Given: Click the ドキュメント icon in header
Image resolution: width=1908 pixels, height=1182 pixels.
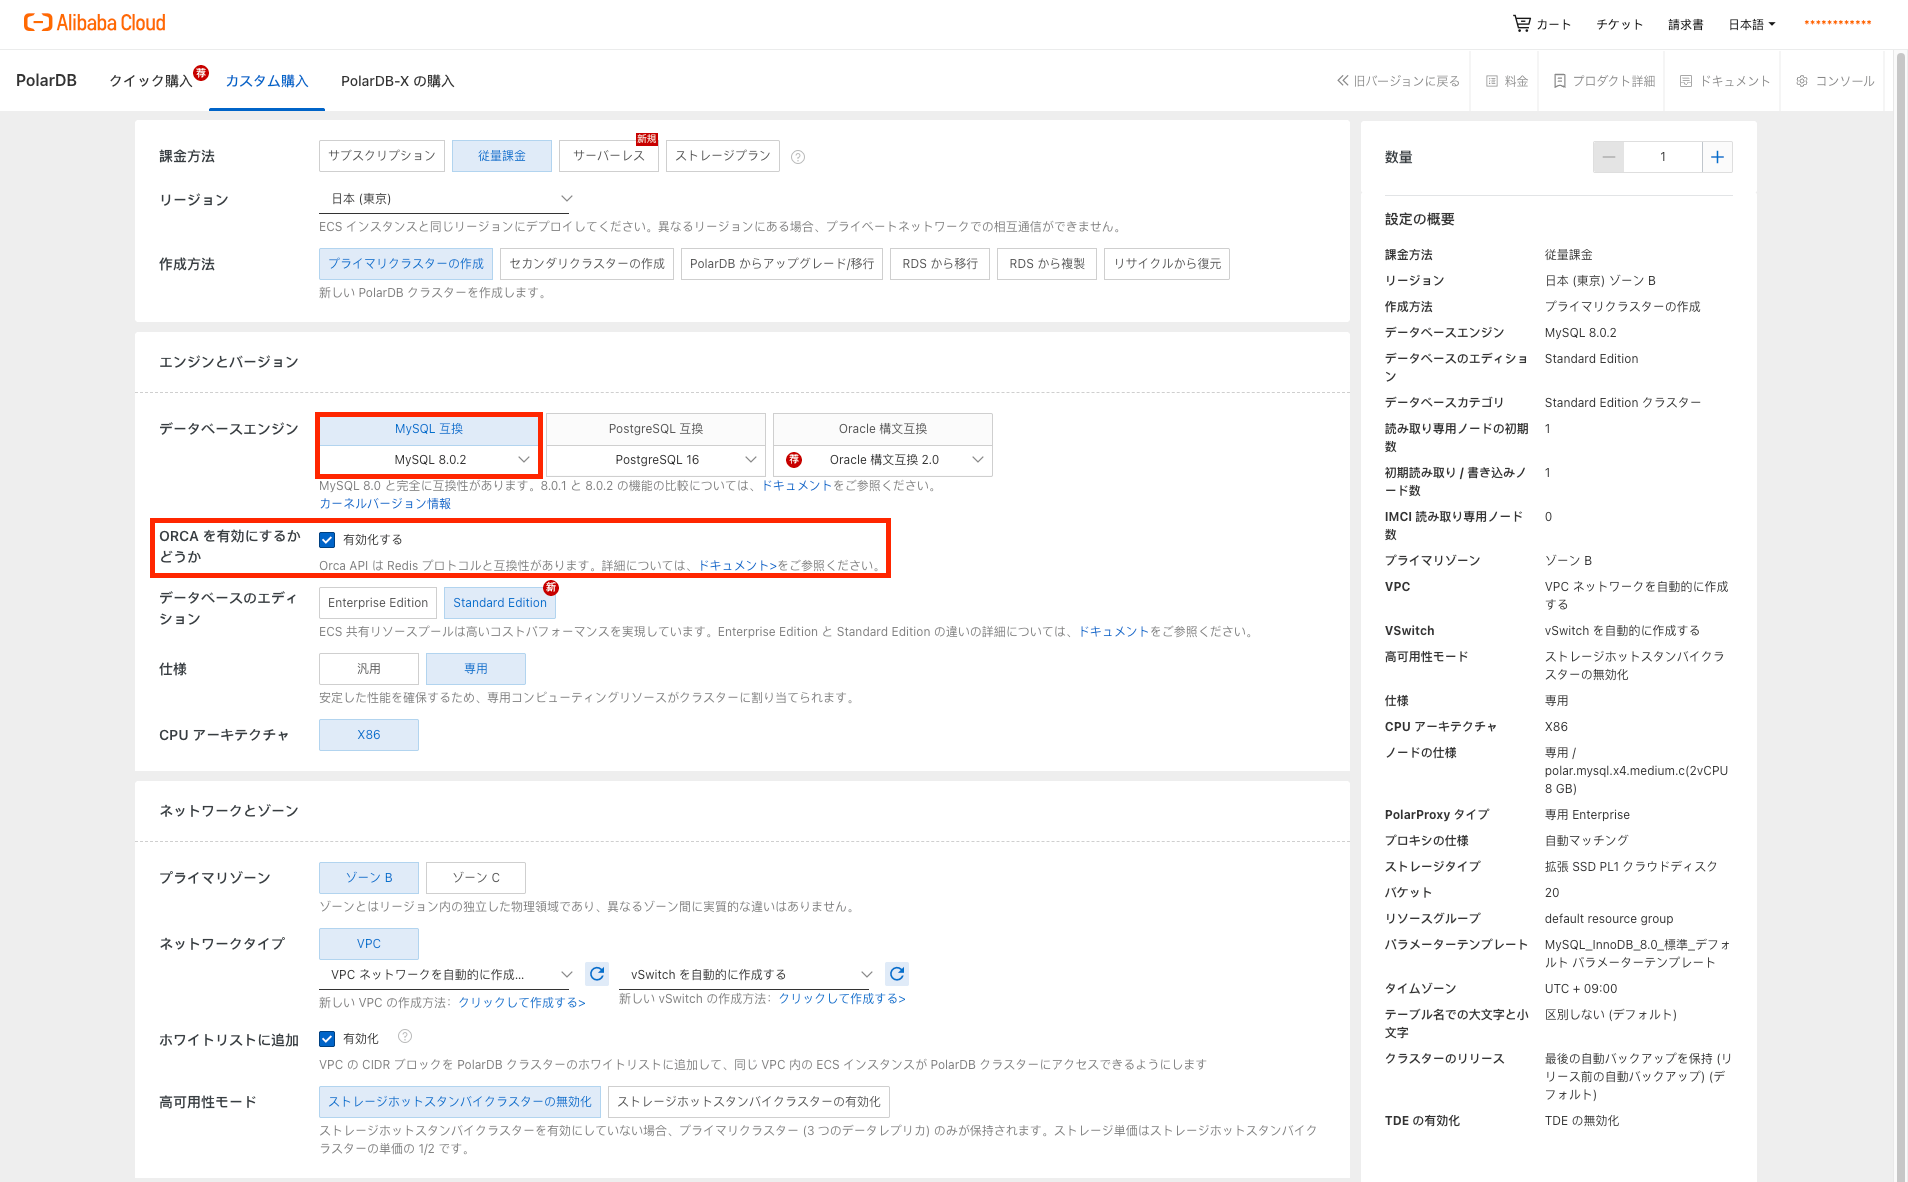Looking at the screenshot, I should click(x=1686, y=81).
